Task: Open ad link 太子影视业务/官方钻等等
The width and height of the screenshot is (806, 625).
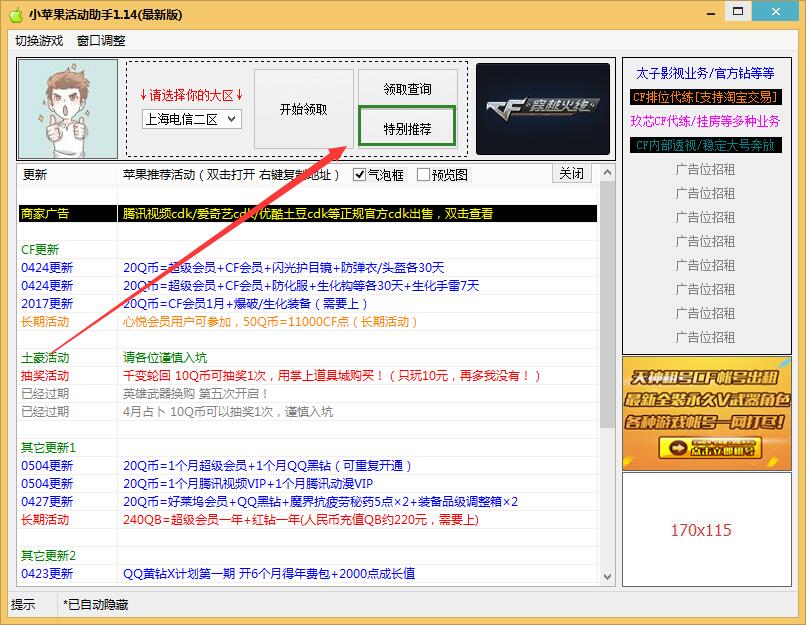Action: 705,73
